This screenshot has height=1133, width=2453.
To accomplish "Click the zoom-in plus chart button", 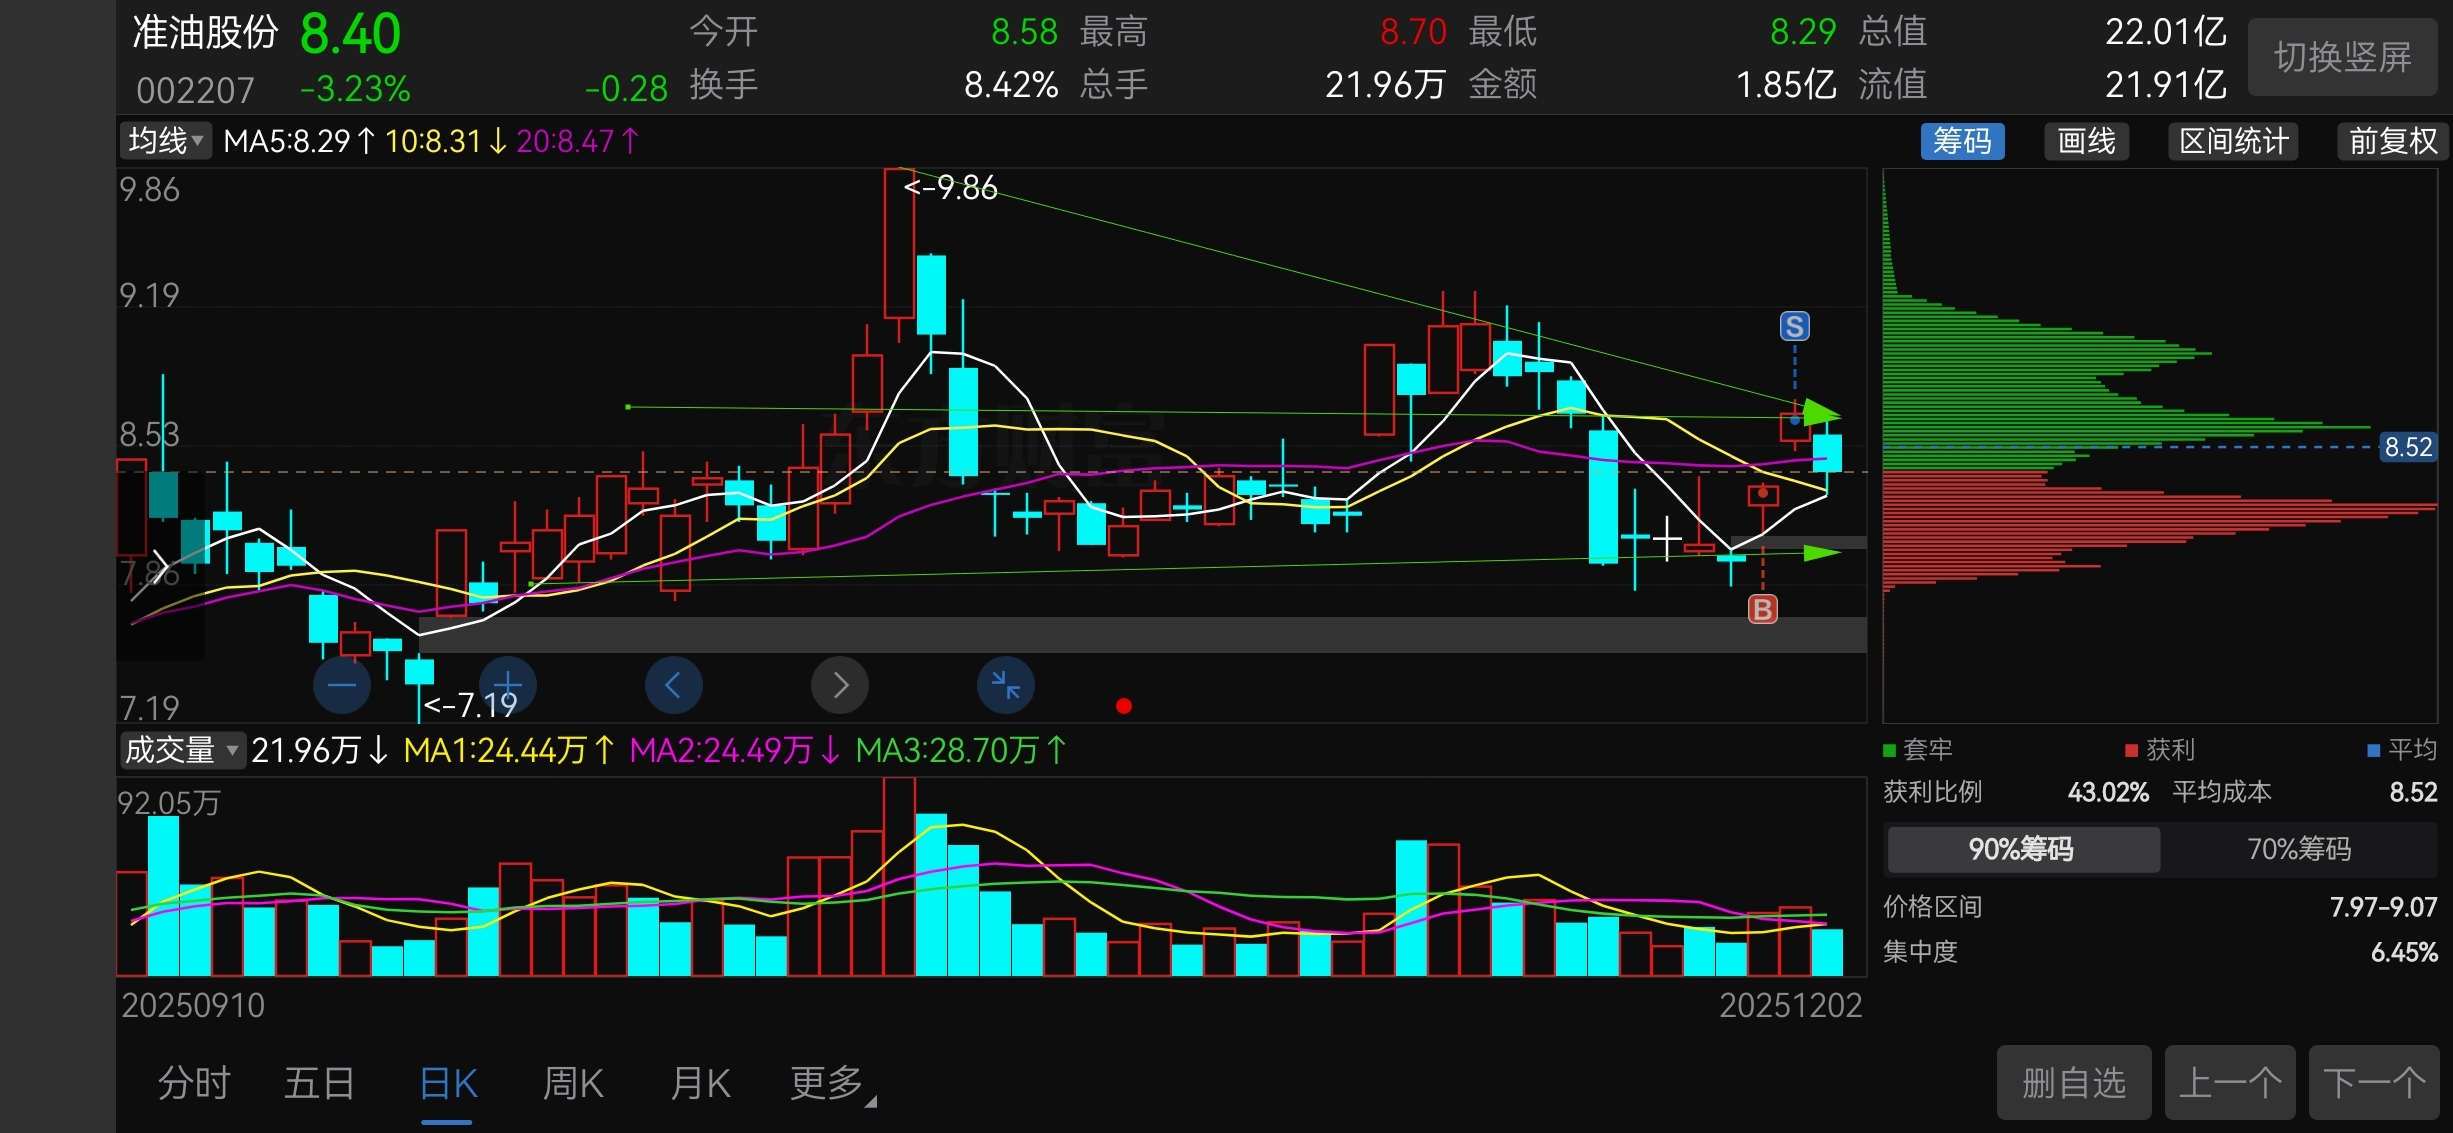I will point(508,685).
